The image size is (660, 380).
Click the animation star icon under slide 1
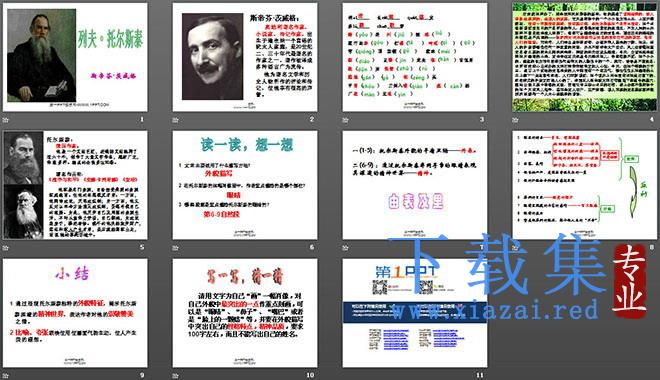(x=6, y=120)
